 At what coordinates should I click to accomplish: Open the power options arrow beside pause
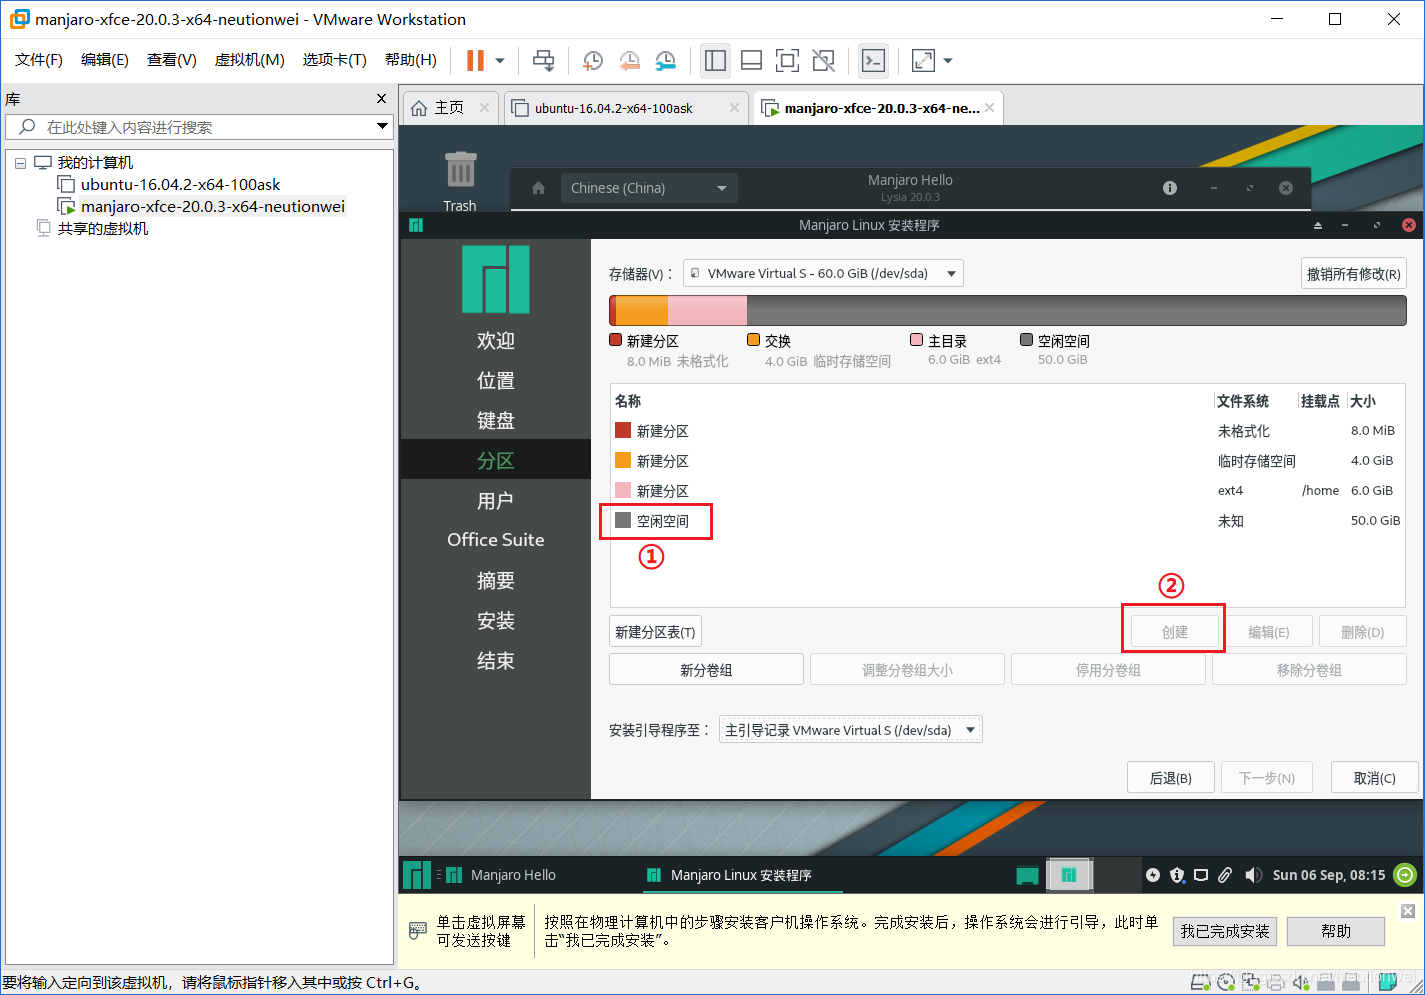tap(500, 61)
